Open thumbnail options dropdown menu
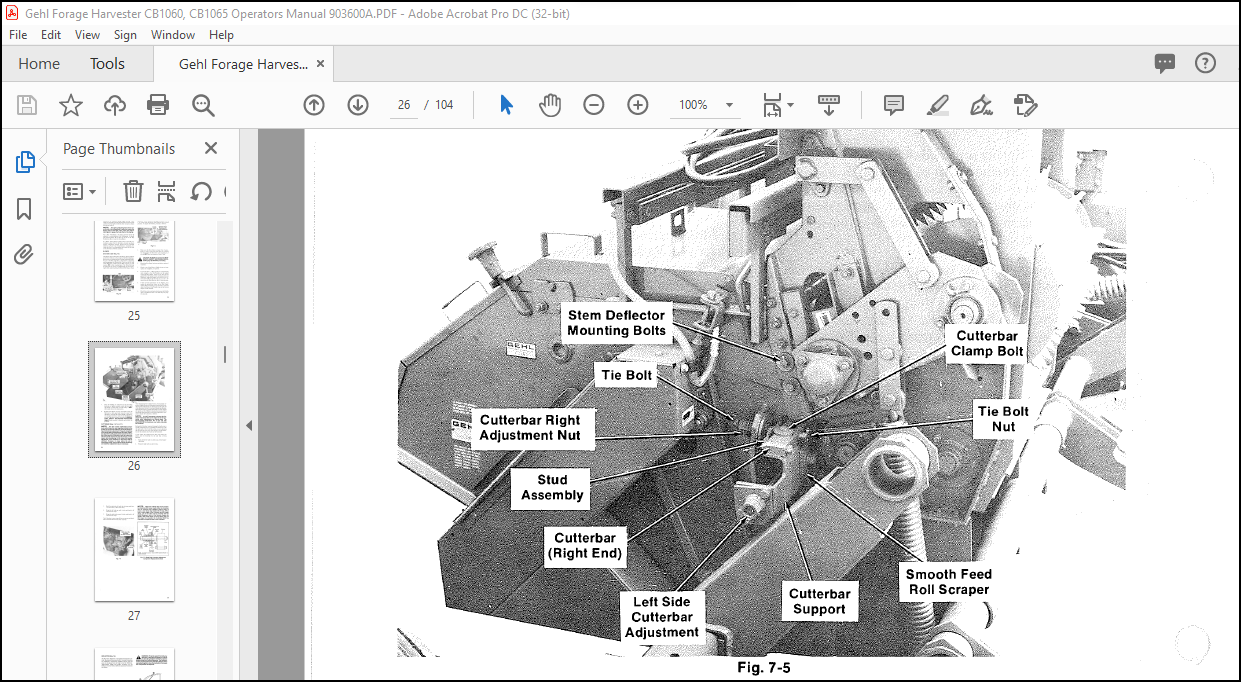The height and width of the screenshot is (682, 1241). pos(80,191)
